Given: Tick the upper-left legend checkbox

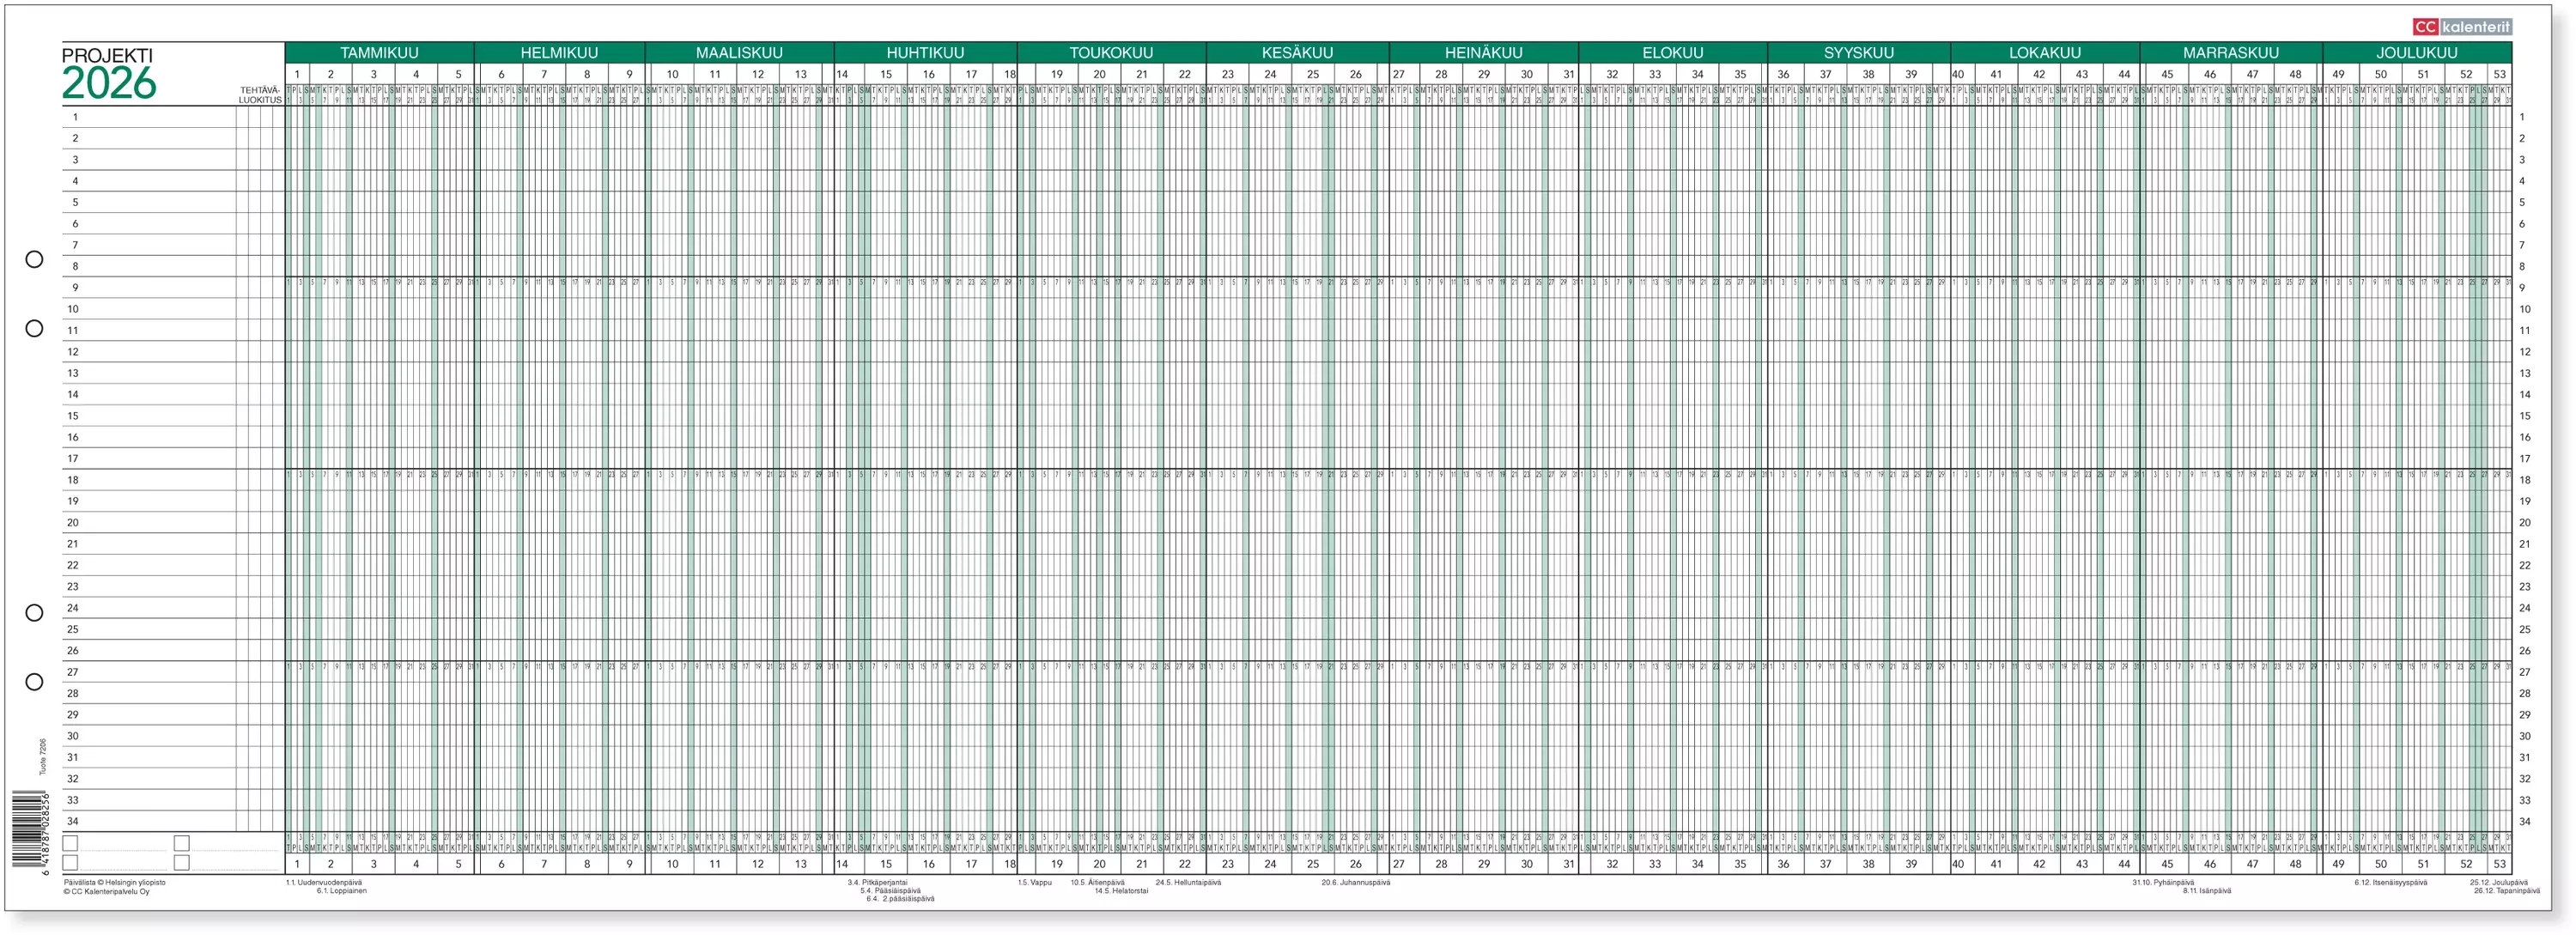Looking at the screenshot, I should pos(70,843).
